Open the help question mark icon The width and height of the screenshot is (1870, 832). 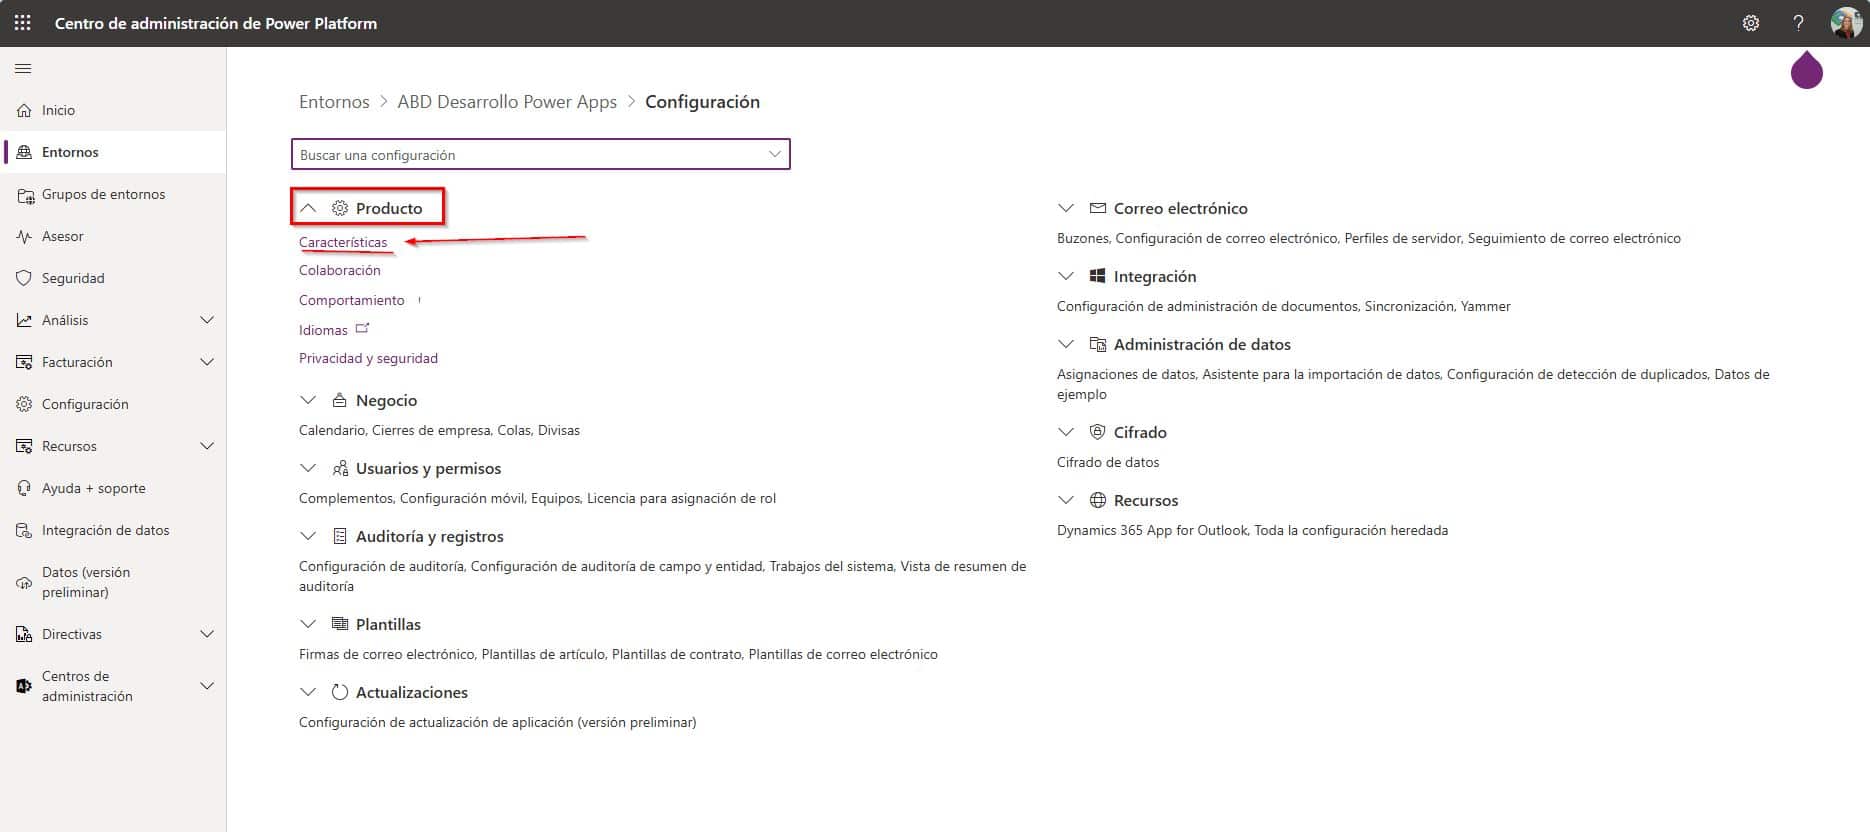(1798, 23)
